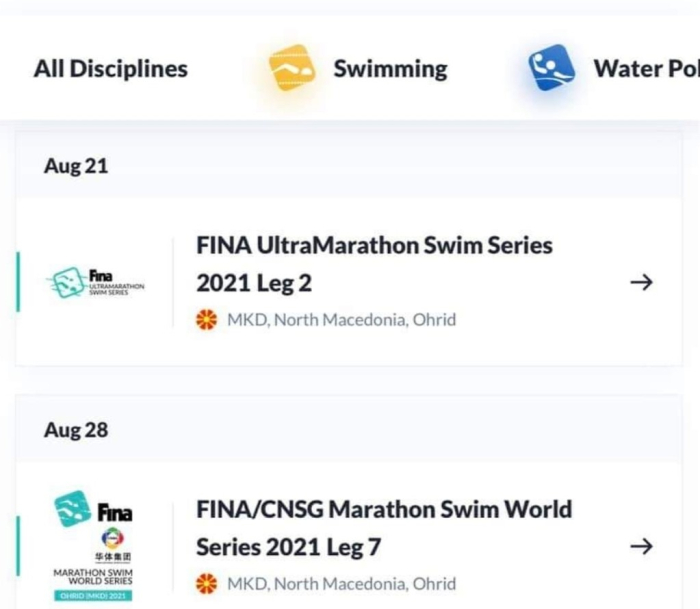Click the Aug 28 date header
The image size is (700, 609).
pos(76,430)
